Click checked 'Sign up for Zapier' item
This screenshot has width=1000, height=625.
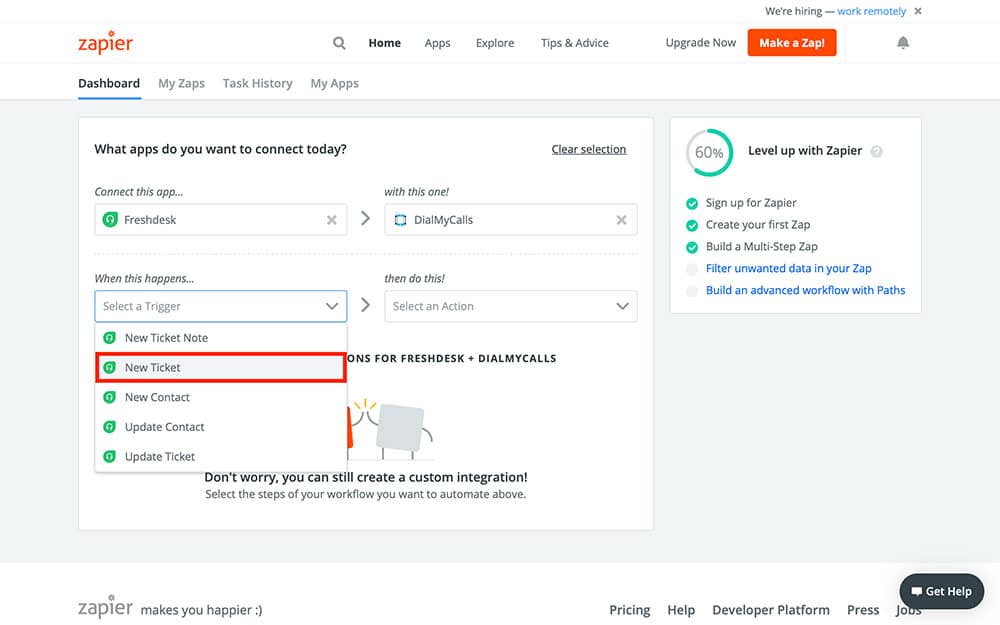751,203
